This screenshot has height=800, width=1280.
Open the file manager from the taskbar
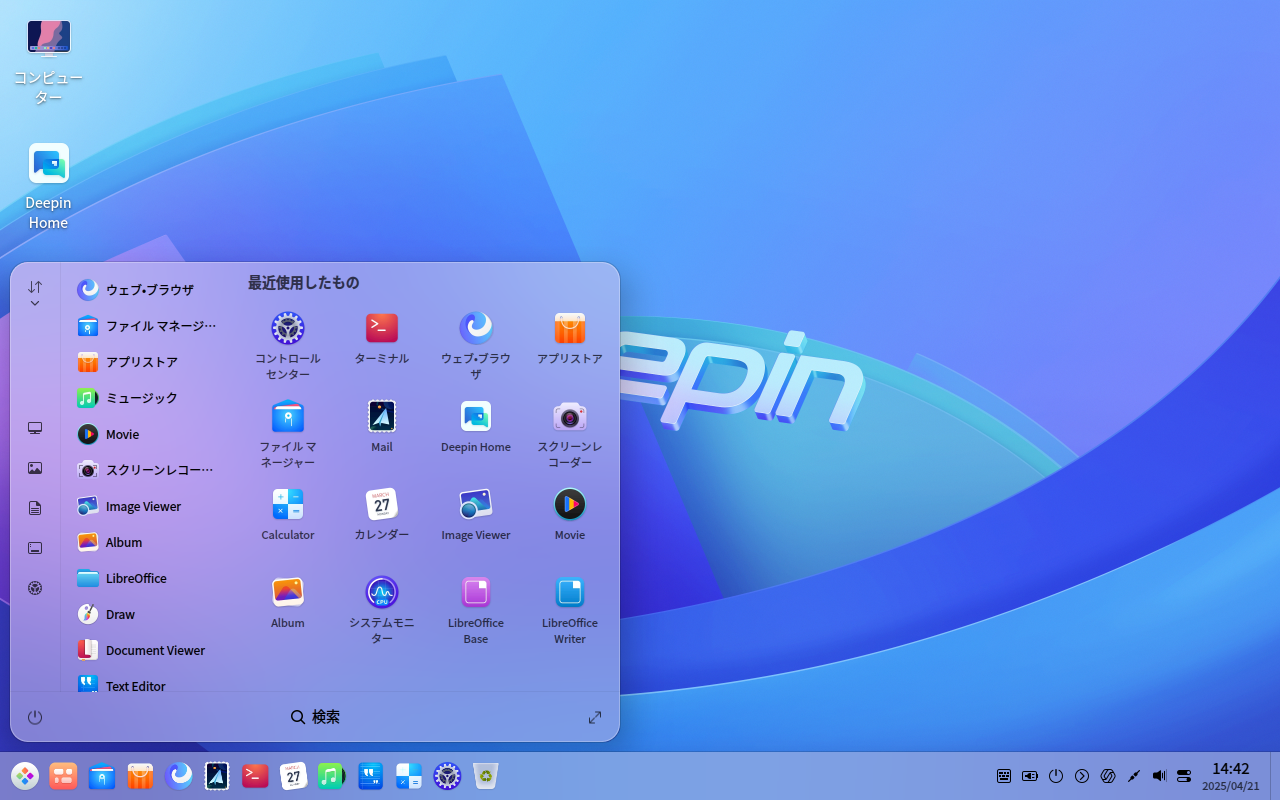tap(102, 776)
